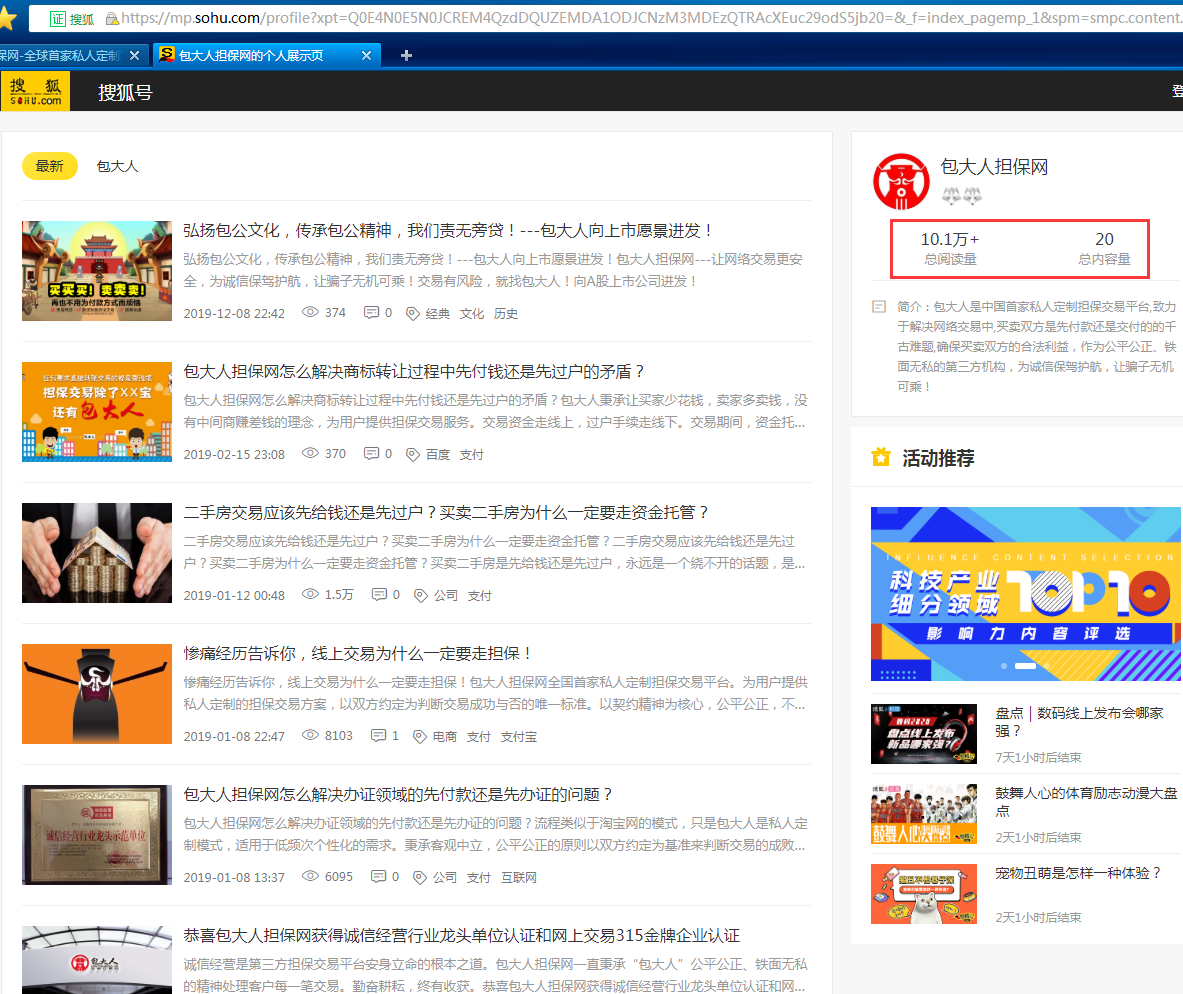Open the orange 惨痛经历 article thumbnail
Viewport: 1183px width, 994px height.
coord(97,694)
